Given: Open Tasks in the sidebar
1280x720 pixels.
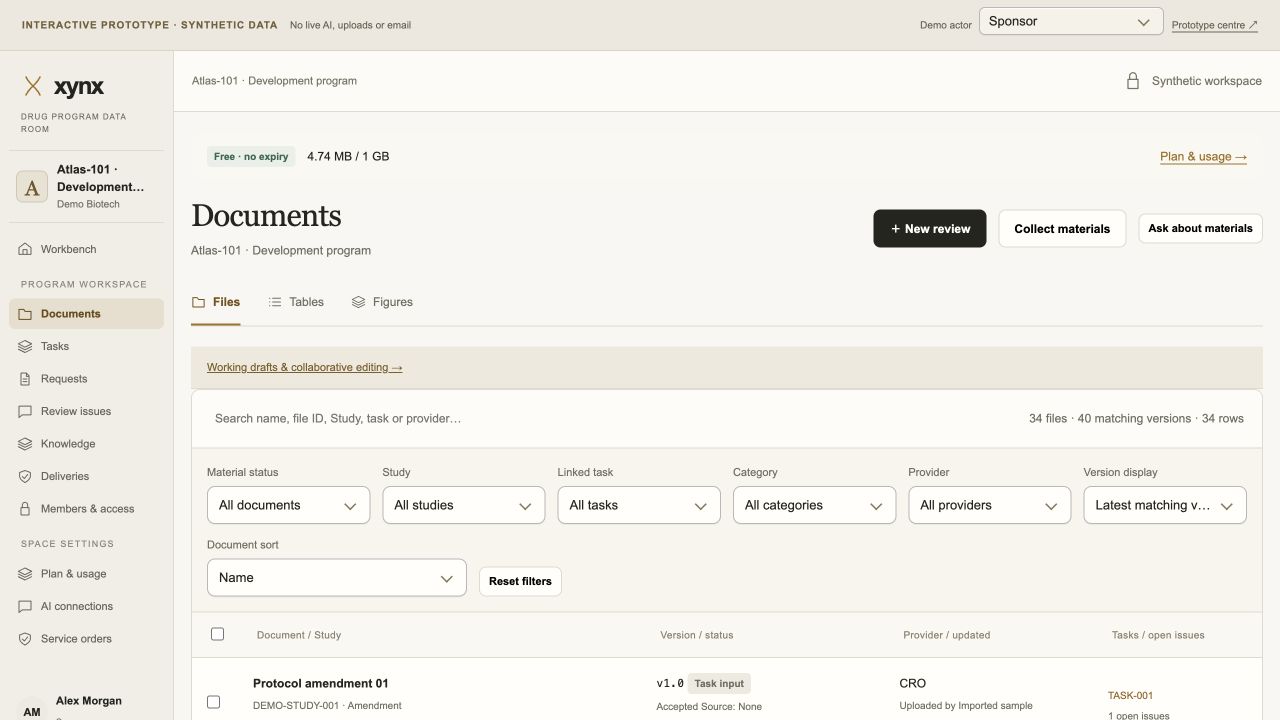Looking at the screenshot, I should tap(86, 346).
